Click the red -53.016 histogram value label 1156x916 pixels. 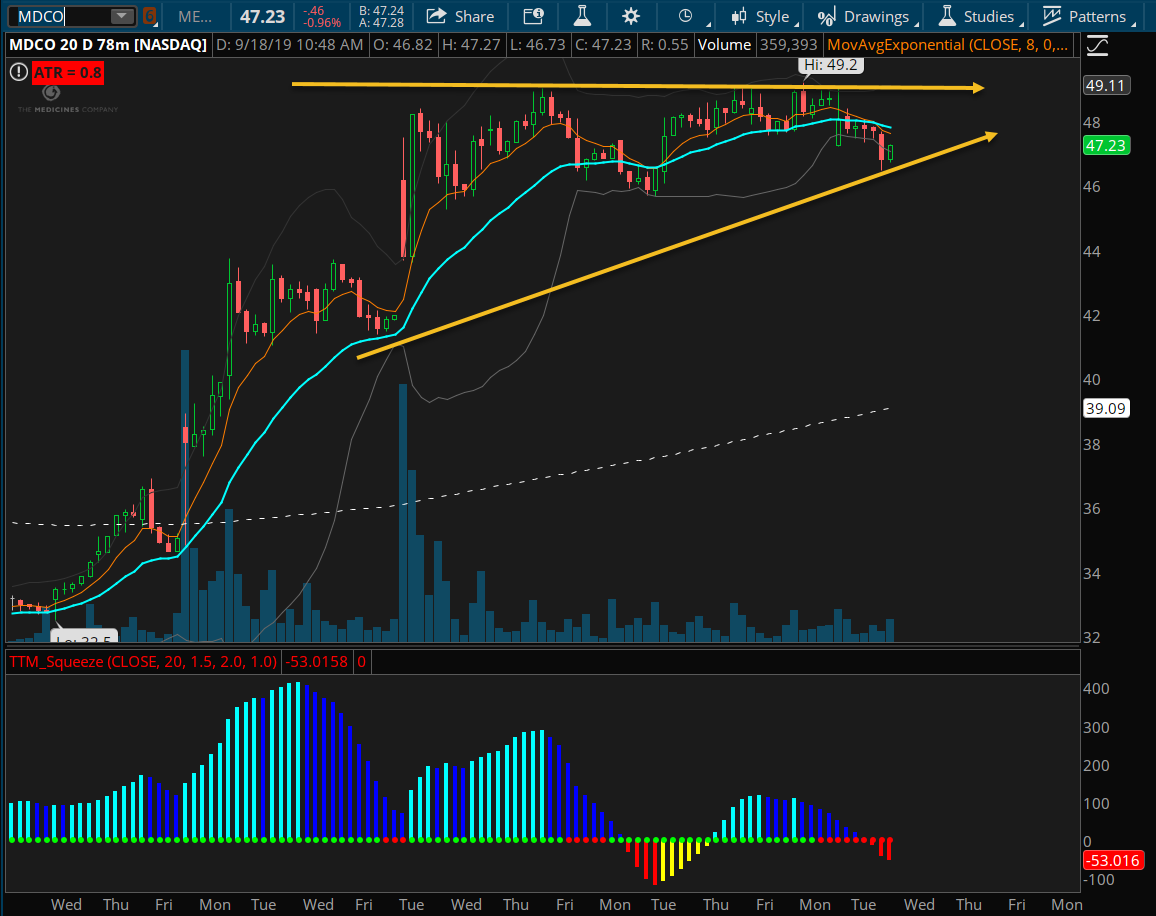click(x=1111, y=860)
